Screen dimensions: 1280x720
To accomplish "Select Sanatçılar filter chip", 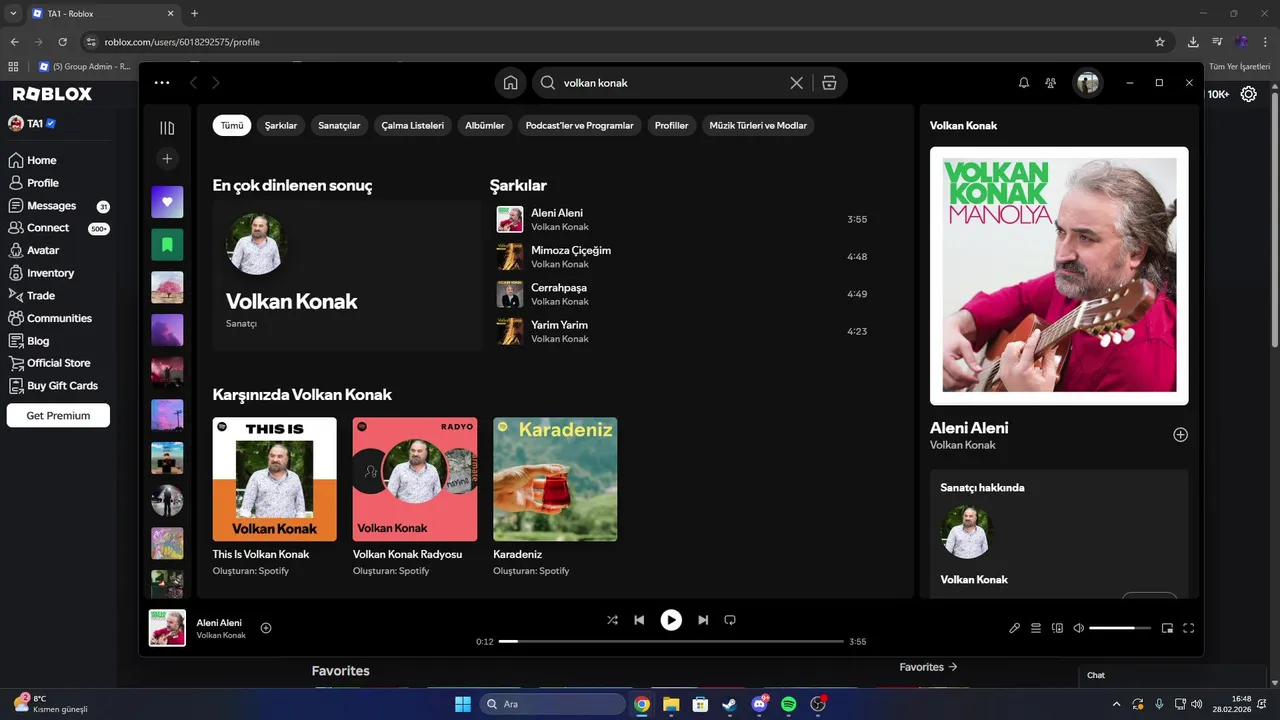I will tap(339, 126).
